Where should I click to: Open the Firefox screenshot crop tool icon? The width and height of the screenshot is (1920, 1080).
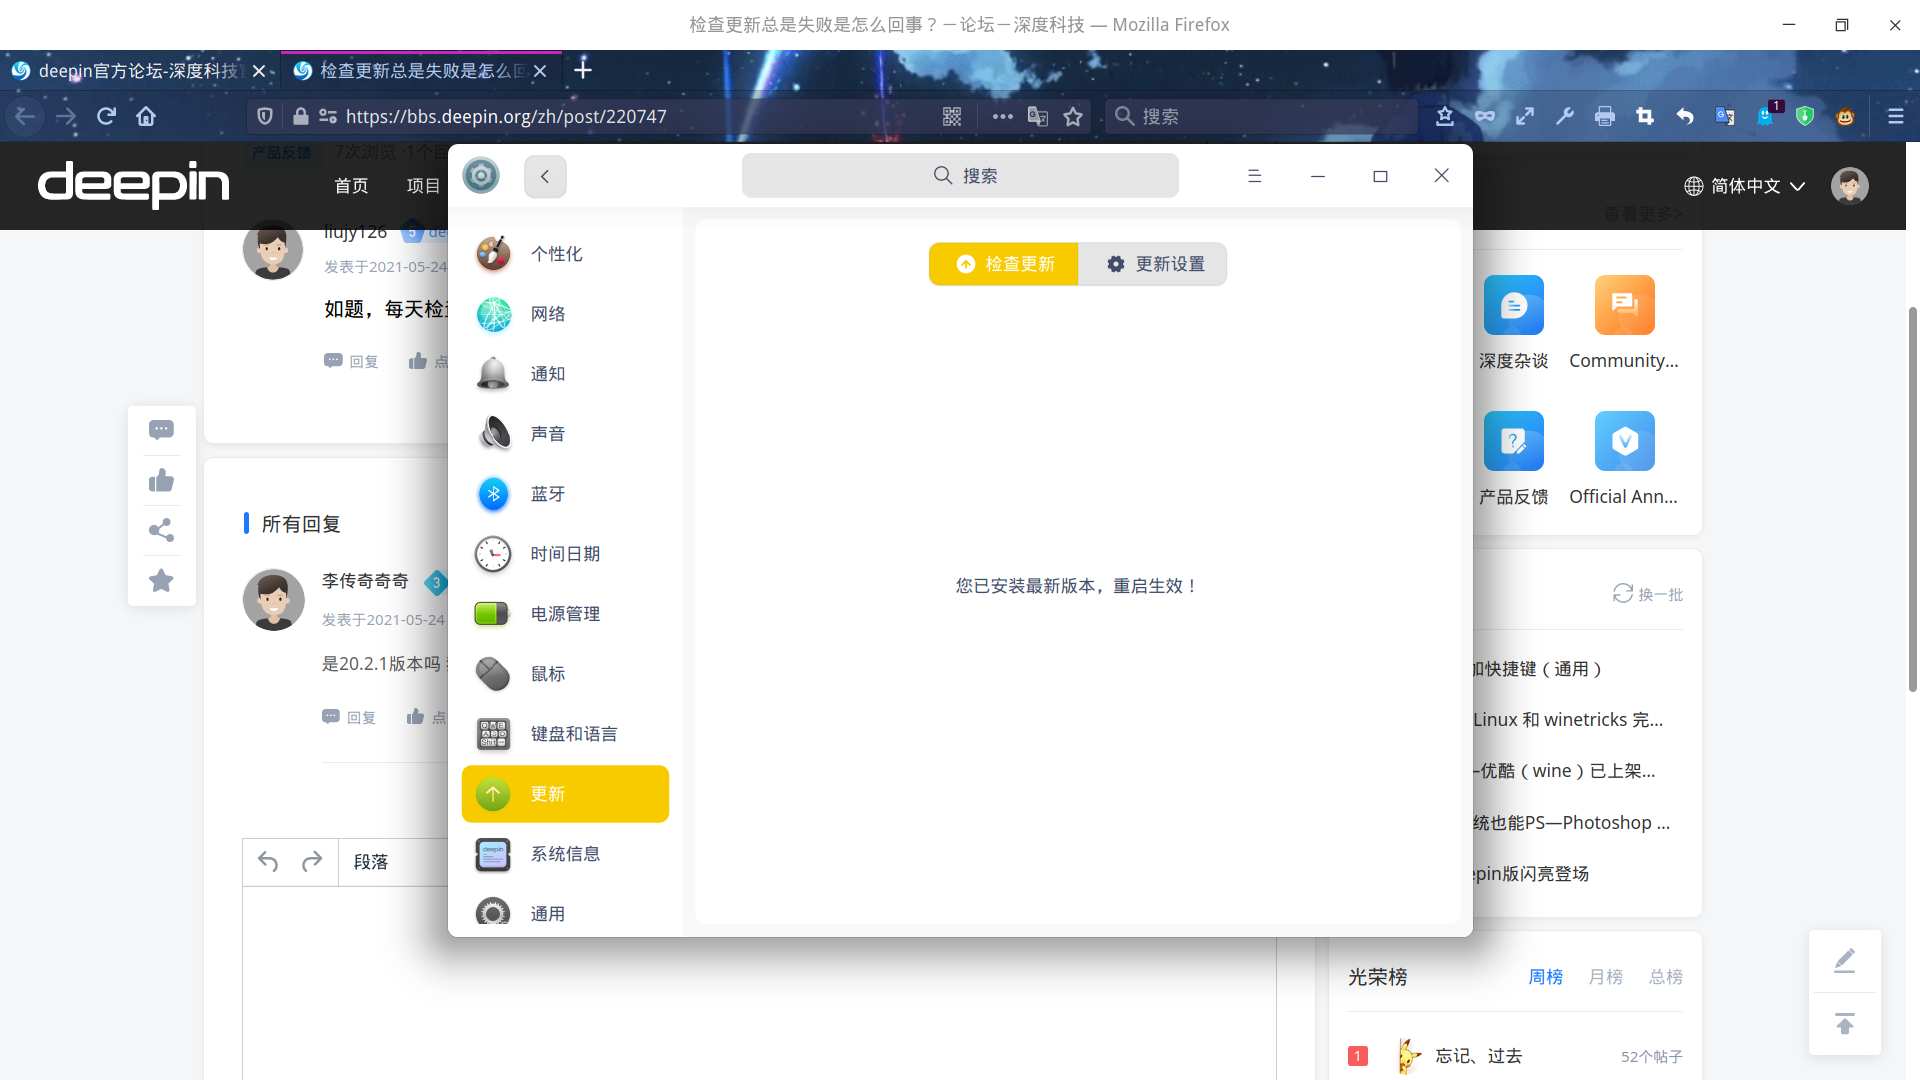tap(1645, 117)
